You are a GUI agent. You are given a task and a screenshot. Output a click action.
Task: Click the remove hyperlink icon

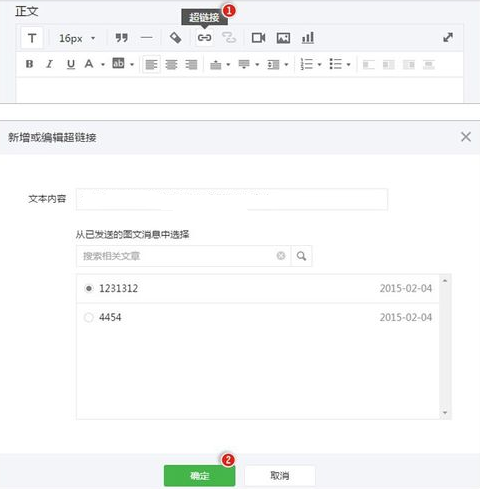(x=229, y=38)
